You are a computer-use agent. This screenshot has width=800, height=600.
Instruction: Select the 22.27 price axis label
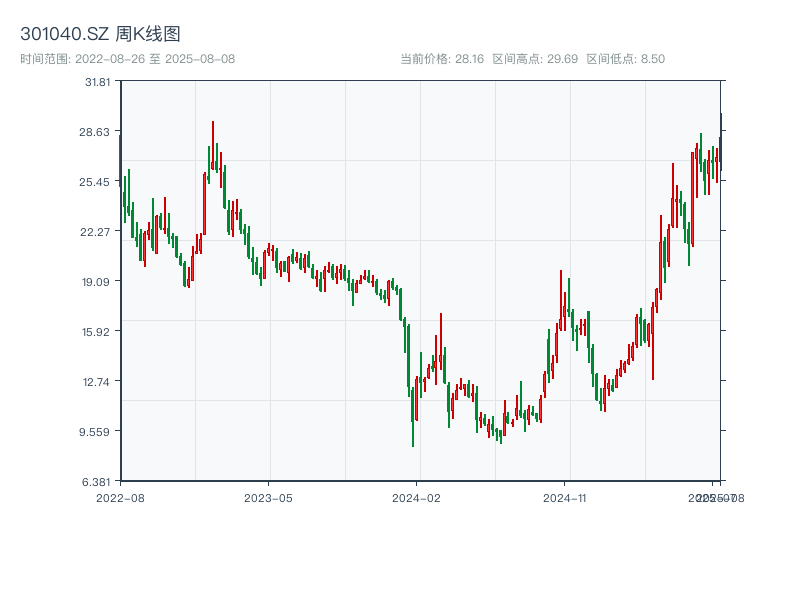pyautogui.click(x=98, y=232)
